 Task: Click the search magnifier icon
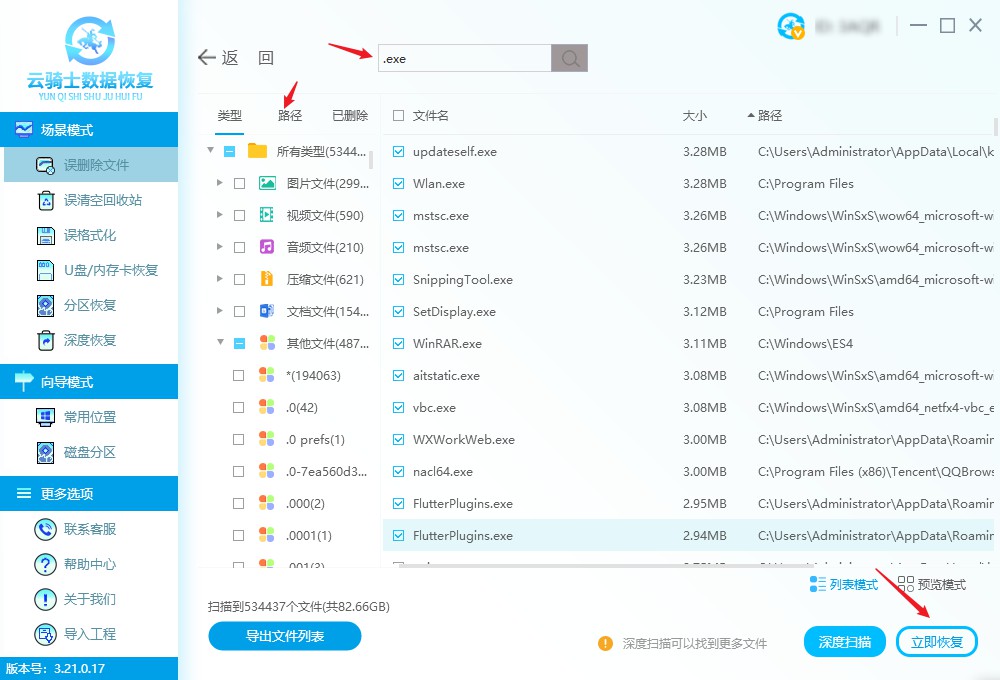569,58
